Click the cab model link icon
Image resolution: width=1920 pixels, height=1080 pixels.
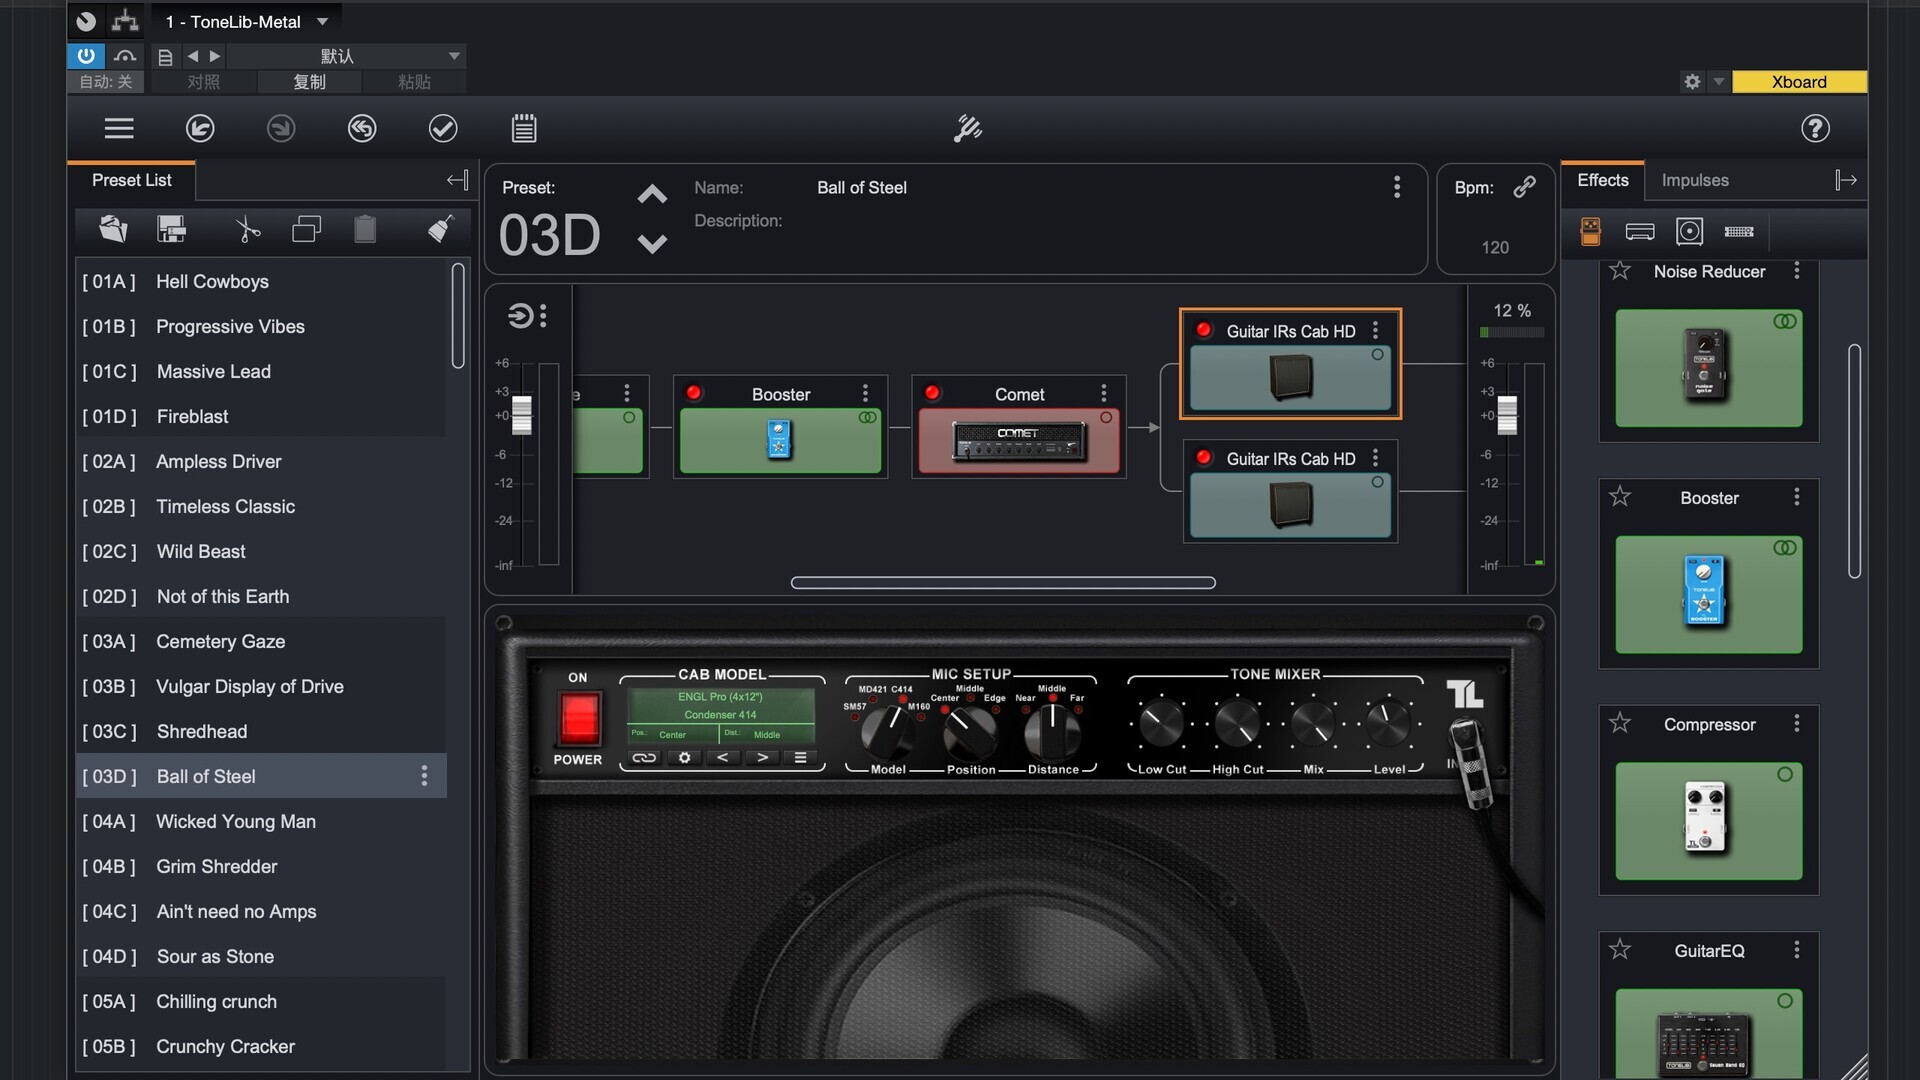pyautogui.click(x=644, y=757)
